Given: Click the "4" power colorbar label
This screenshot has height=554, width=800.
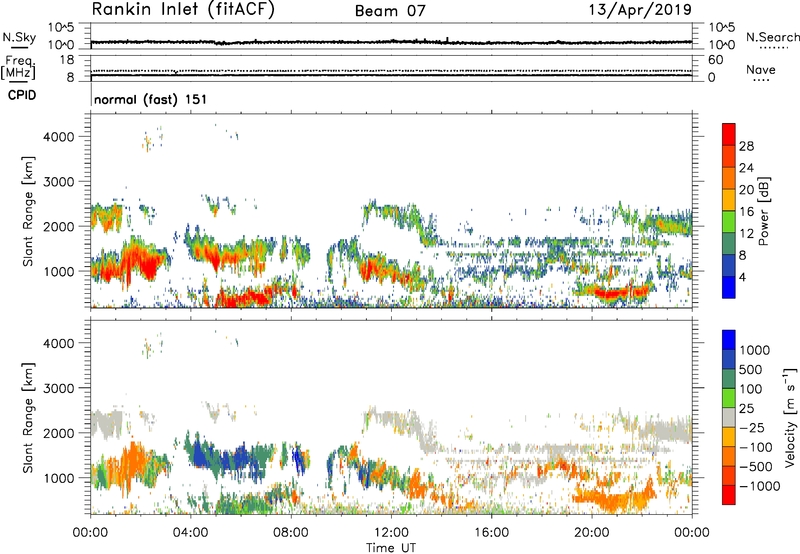Looking at the screenshot, I should coord(743,277).
